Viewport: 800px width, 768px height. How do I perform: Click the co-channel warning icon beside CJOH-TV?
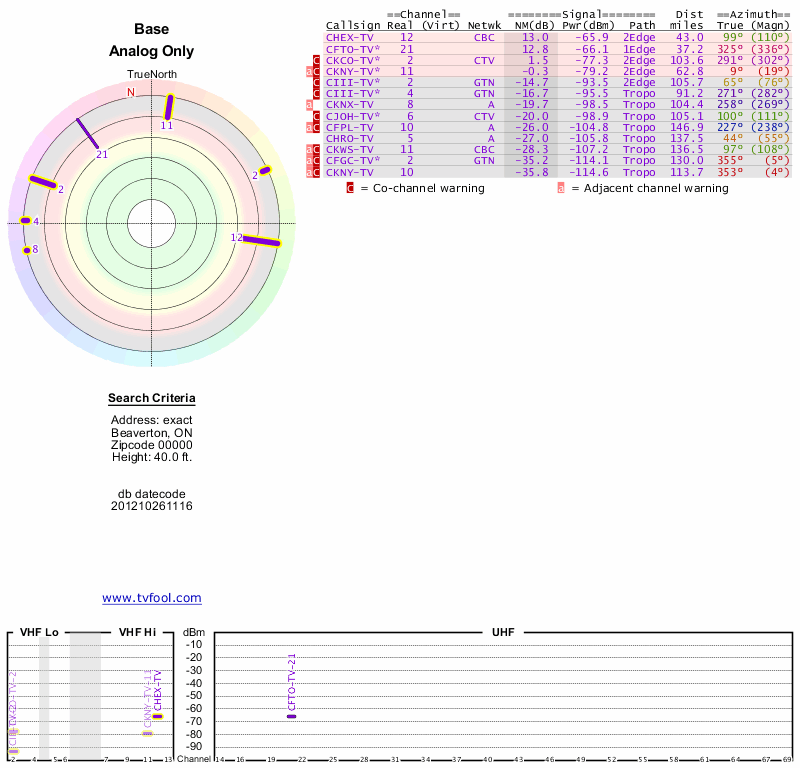pyautogui.click(x=317, y=116)
